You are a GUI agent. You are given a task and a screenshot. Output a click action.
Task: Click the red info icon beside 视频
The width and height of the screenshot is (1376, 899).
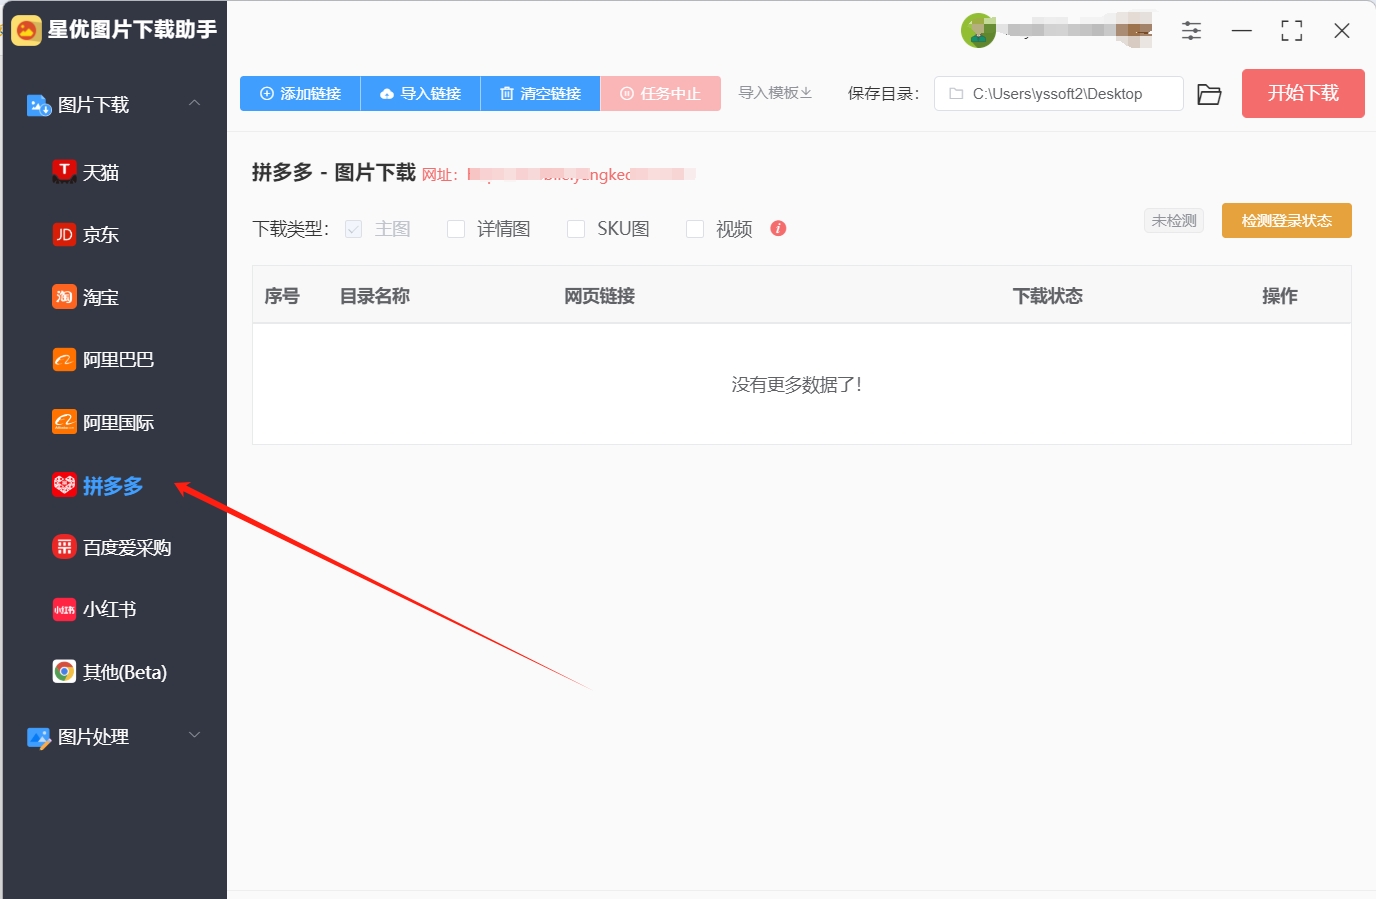pyautogui.click(x=778, y=228)
